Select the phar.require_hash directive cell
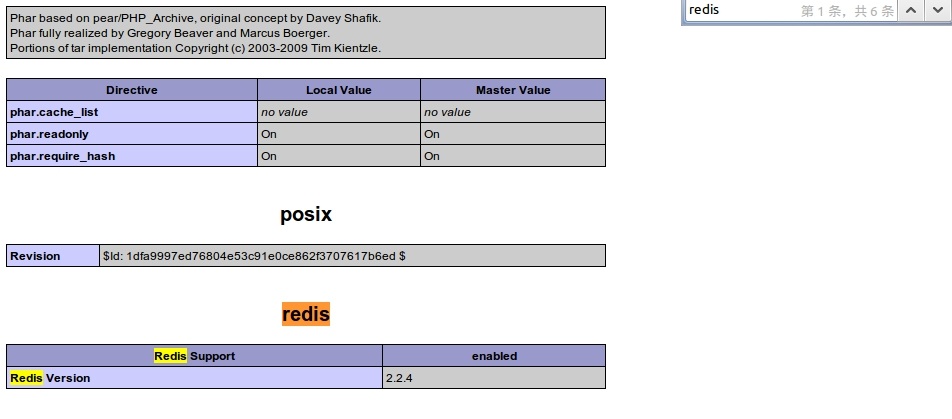Image resolution: width=952 pixels, height=419 pixels. 62,156
